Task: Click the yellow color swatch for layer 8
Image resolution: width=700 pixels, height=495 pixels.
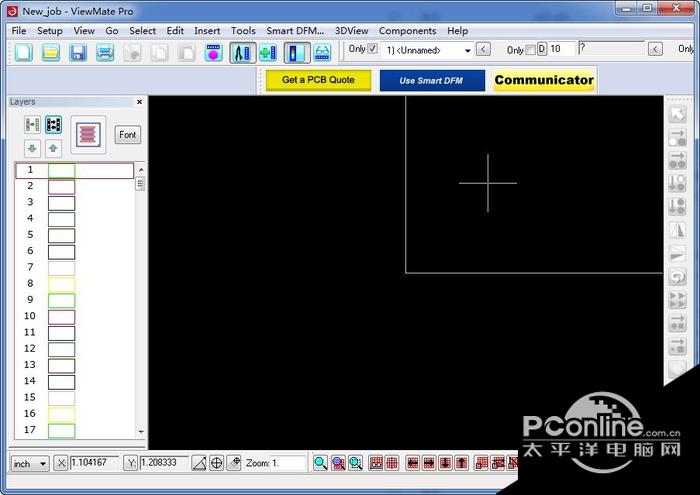Action: 62,284
